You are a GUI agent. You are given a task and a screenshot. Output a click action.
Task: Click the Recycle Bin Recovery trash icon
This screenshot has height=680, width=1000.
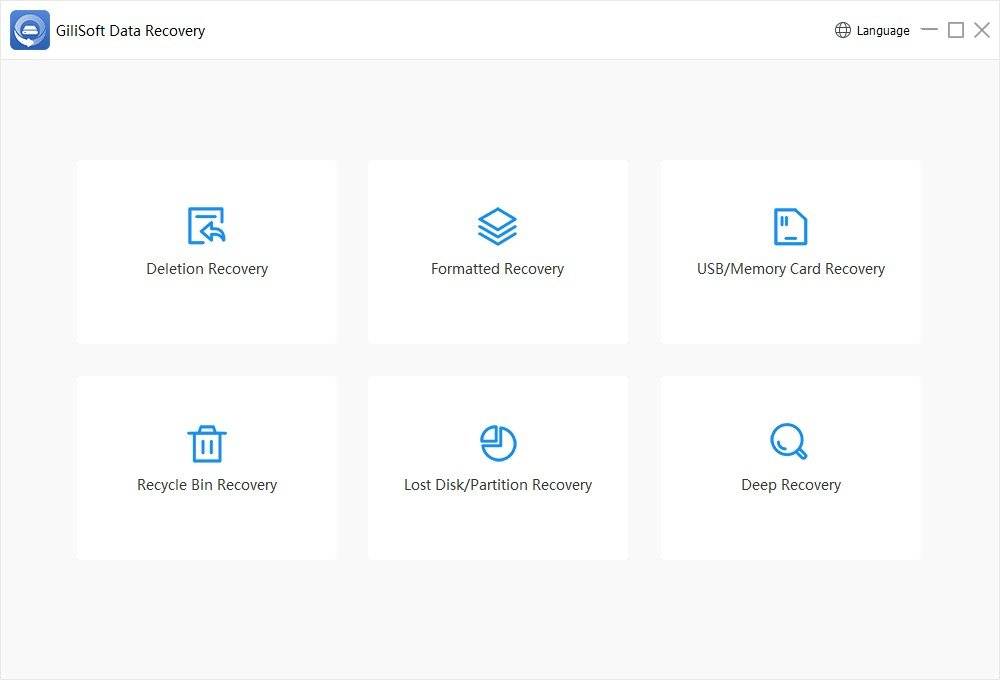(207, 443)
